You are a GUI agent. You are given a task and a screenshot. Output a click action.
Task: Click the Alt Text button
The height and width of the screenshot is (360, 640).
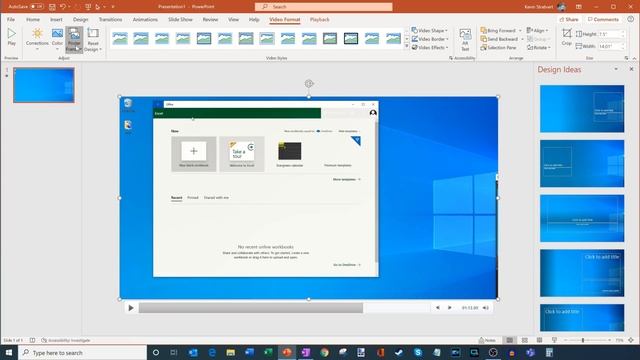point(465,40)
